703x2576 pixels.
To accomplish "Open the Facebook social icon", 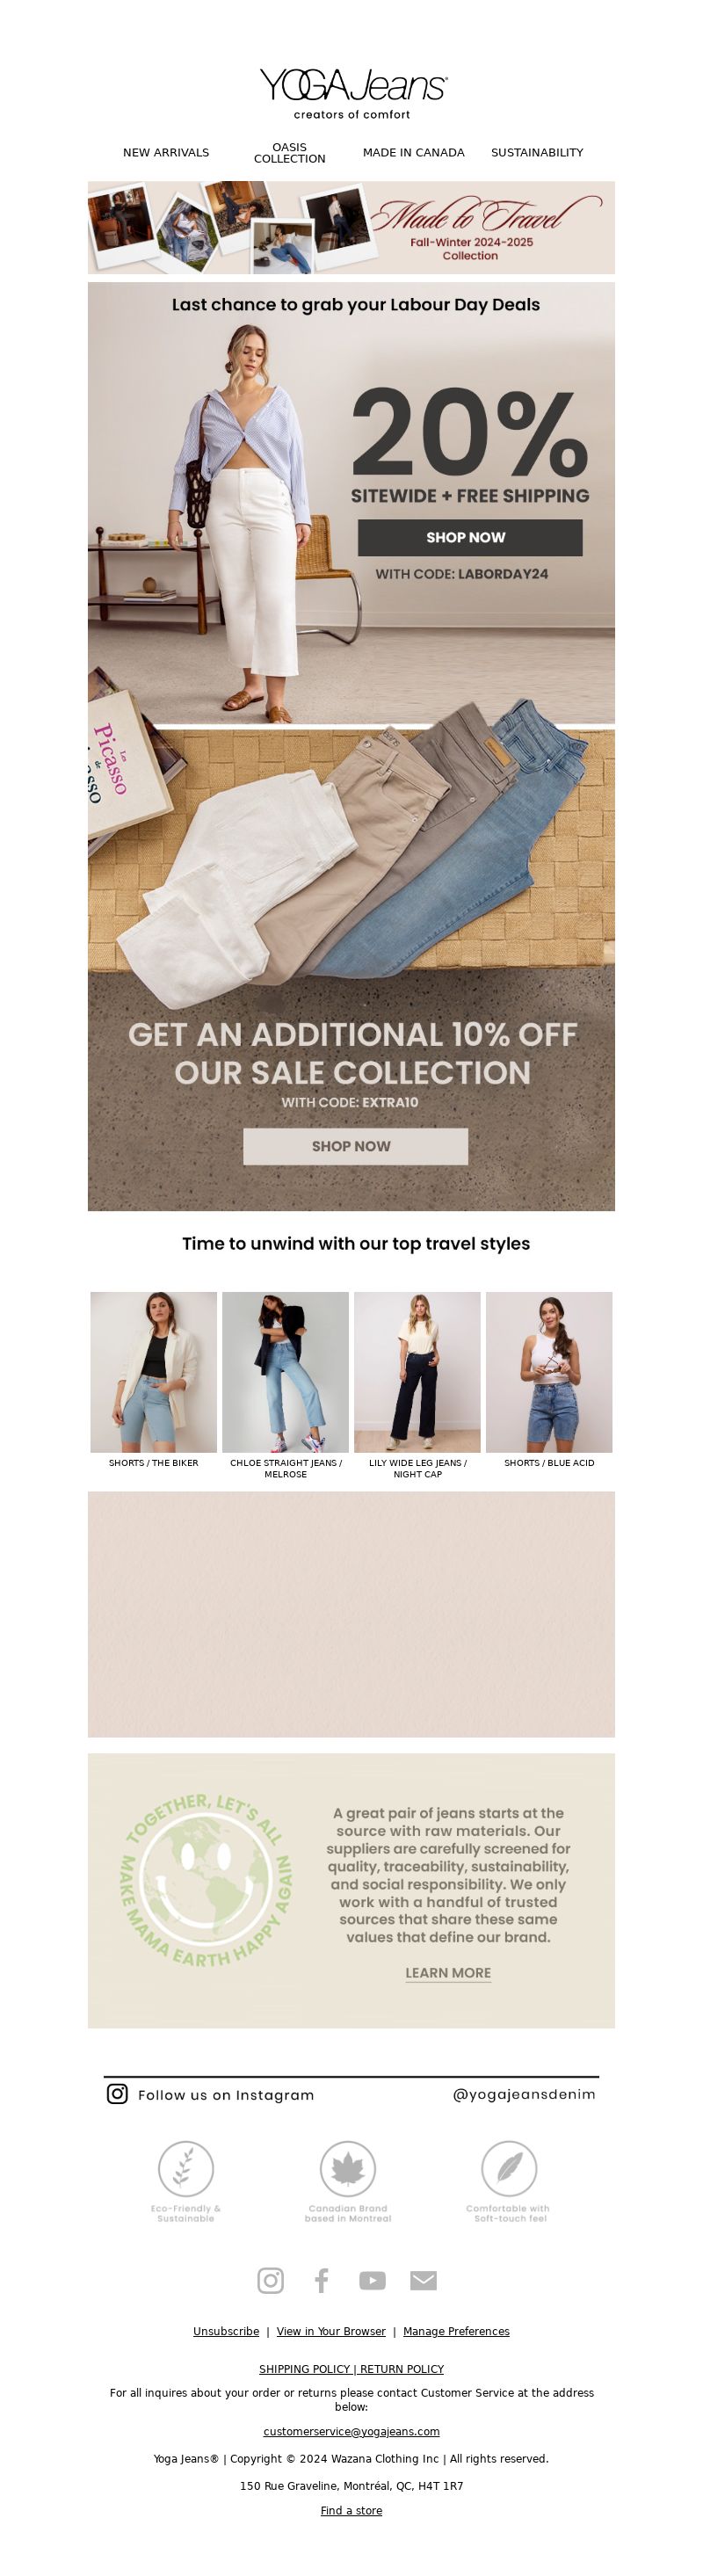I will tap(321, 2280).
